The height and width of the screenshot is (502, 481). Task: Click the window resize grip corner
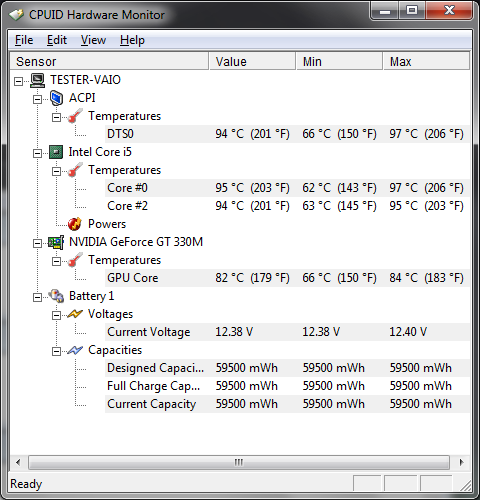(x=465, y=486)
